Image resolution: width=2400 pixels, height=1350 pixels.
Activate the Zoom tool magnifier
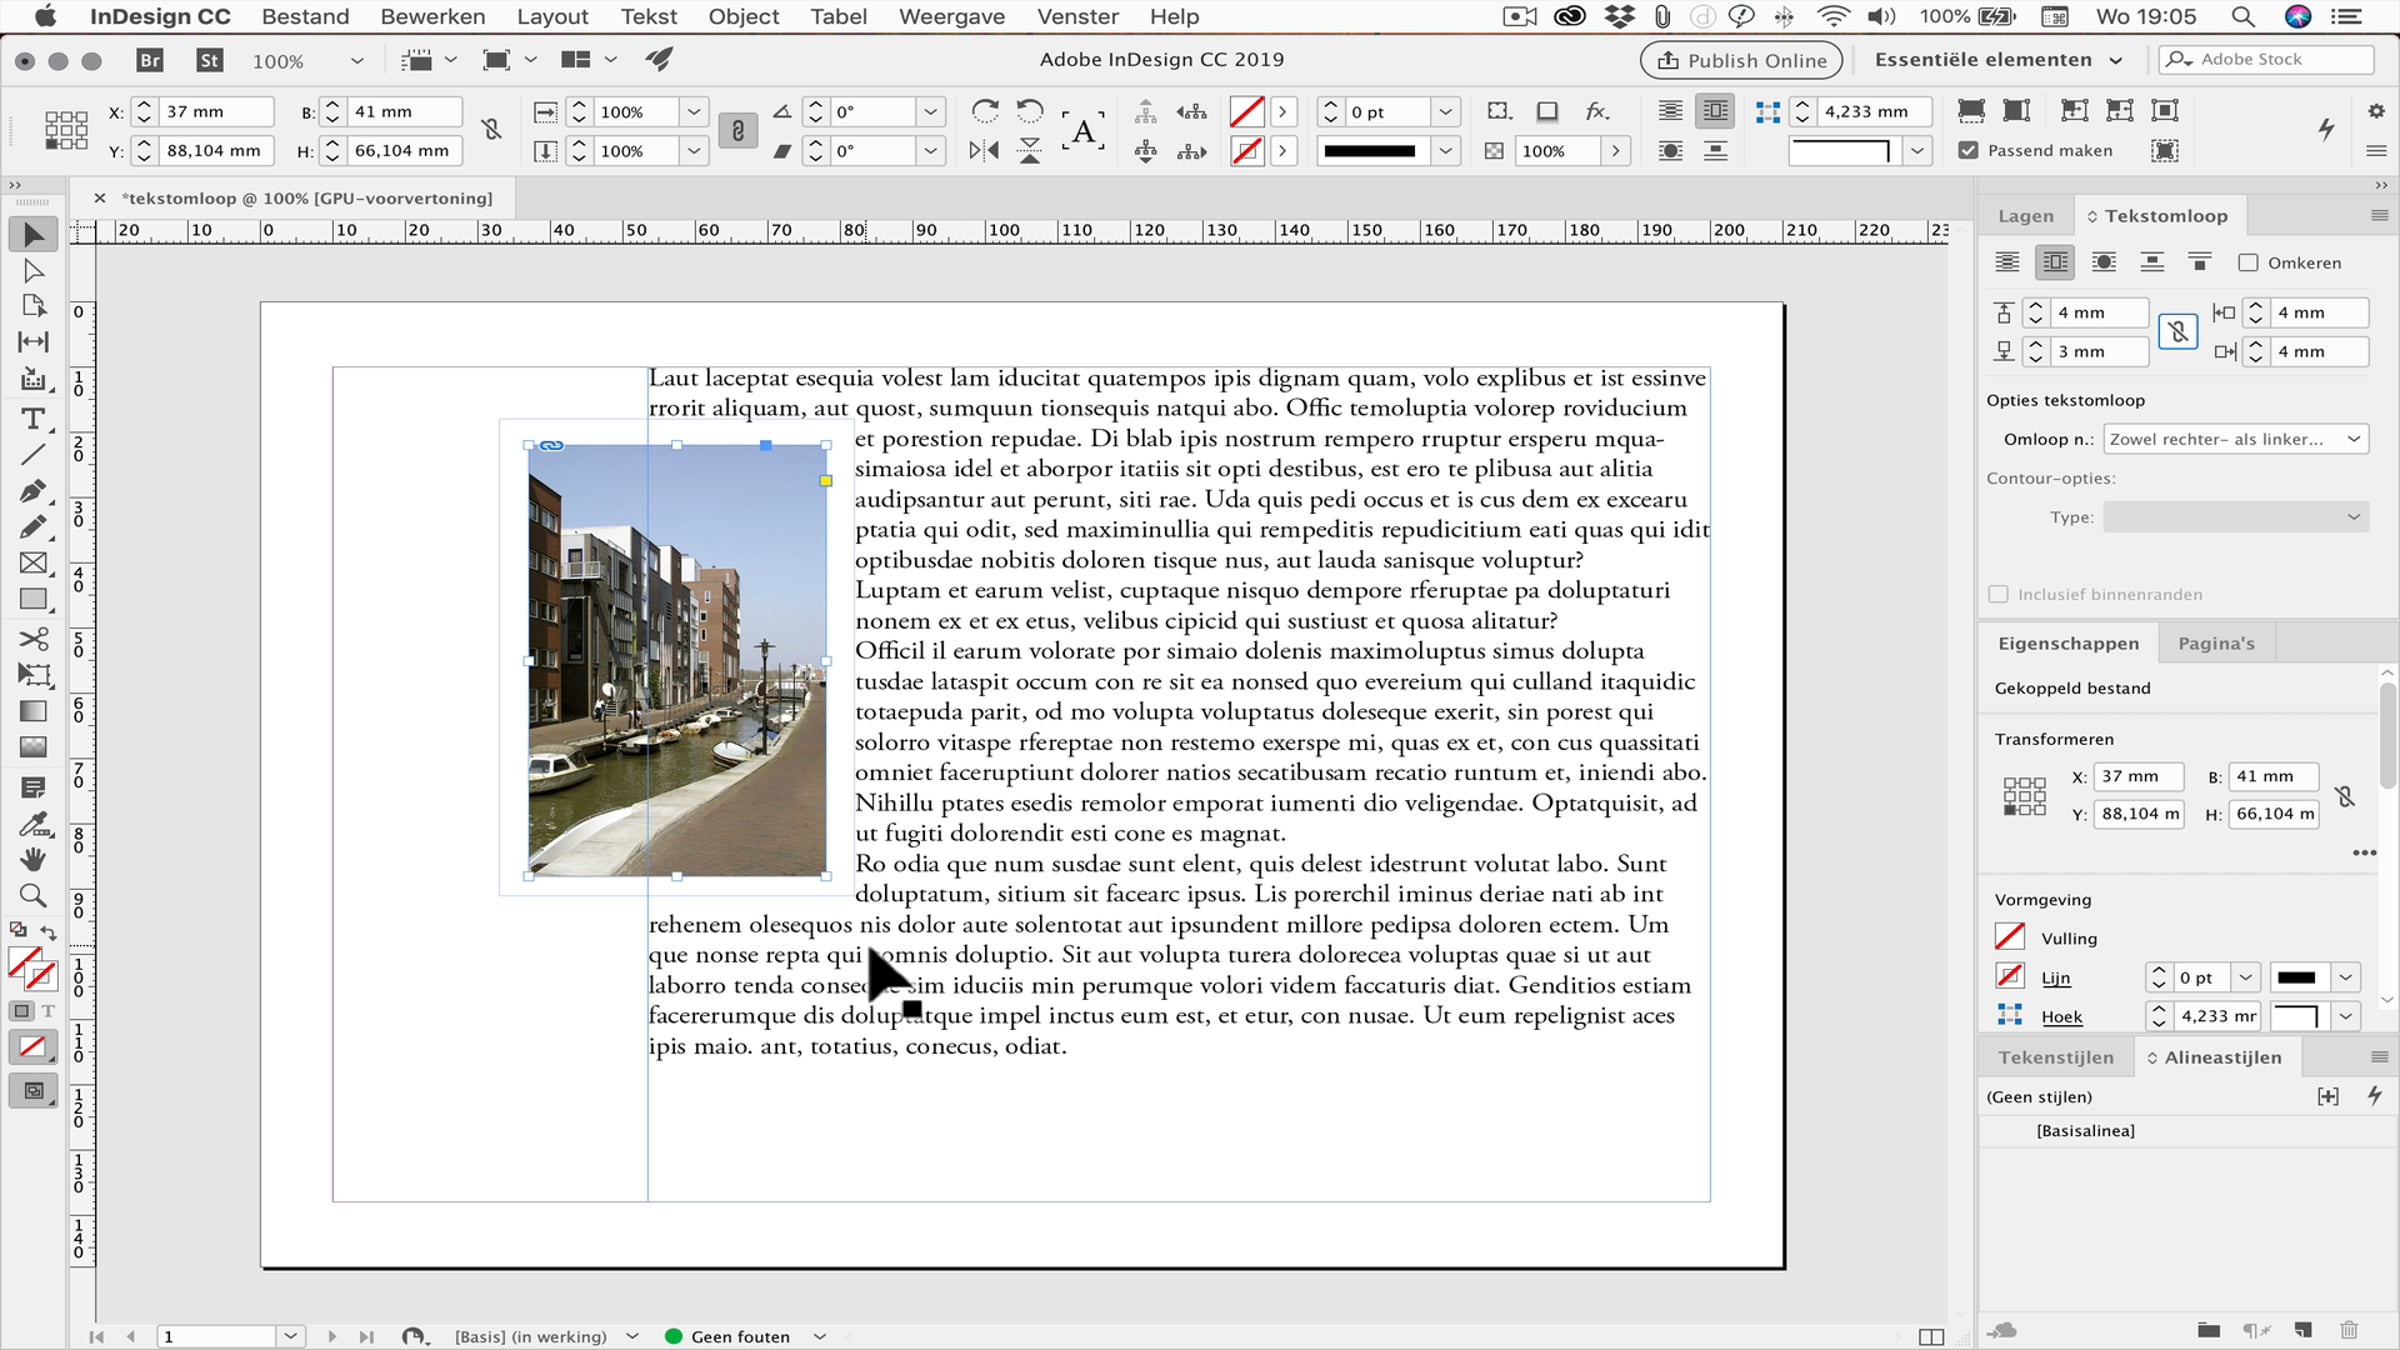pos(33,895)
